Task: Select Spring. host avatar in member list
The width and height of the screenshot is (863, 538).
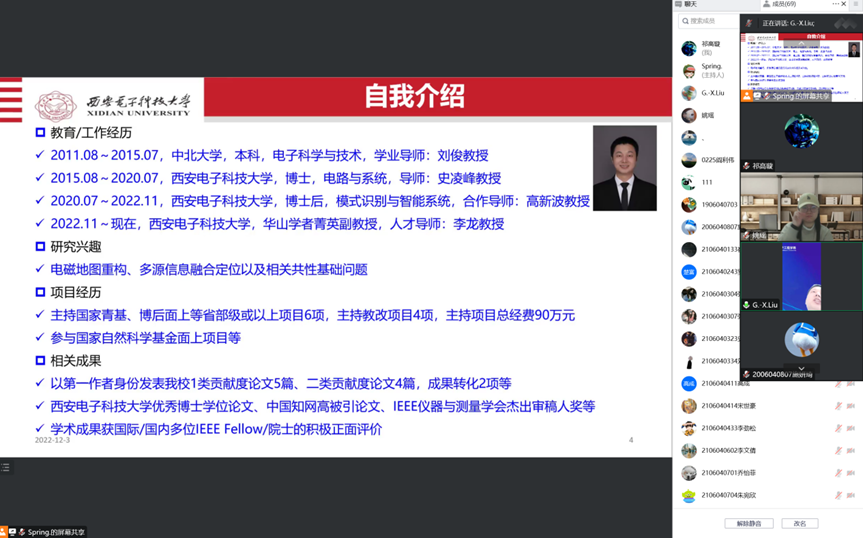Action: tap(689, 71)
